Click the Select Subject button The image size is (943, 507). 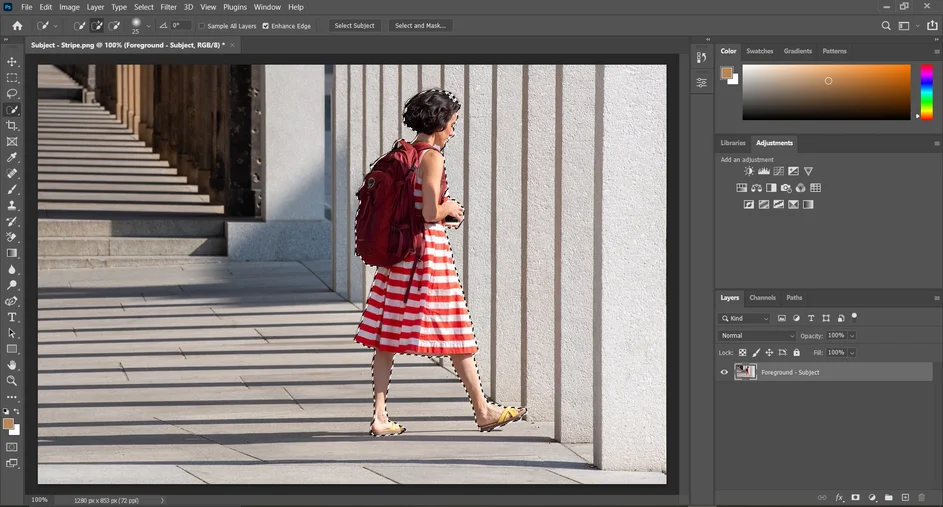[x=355, y=26]
